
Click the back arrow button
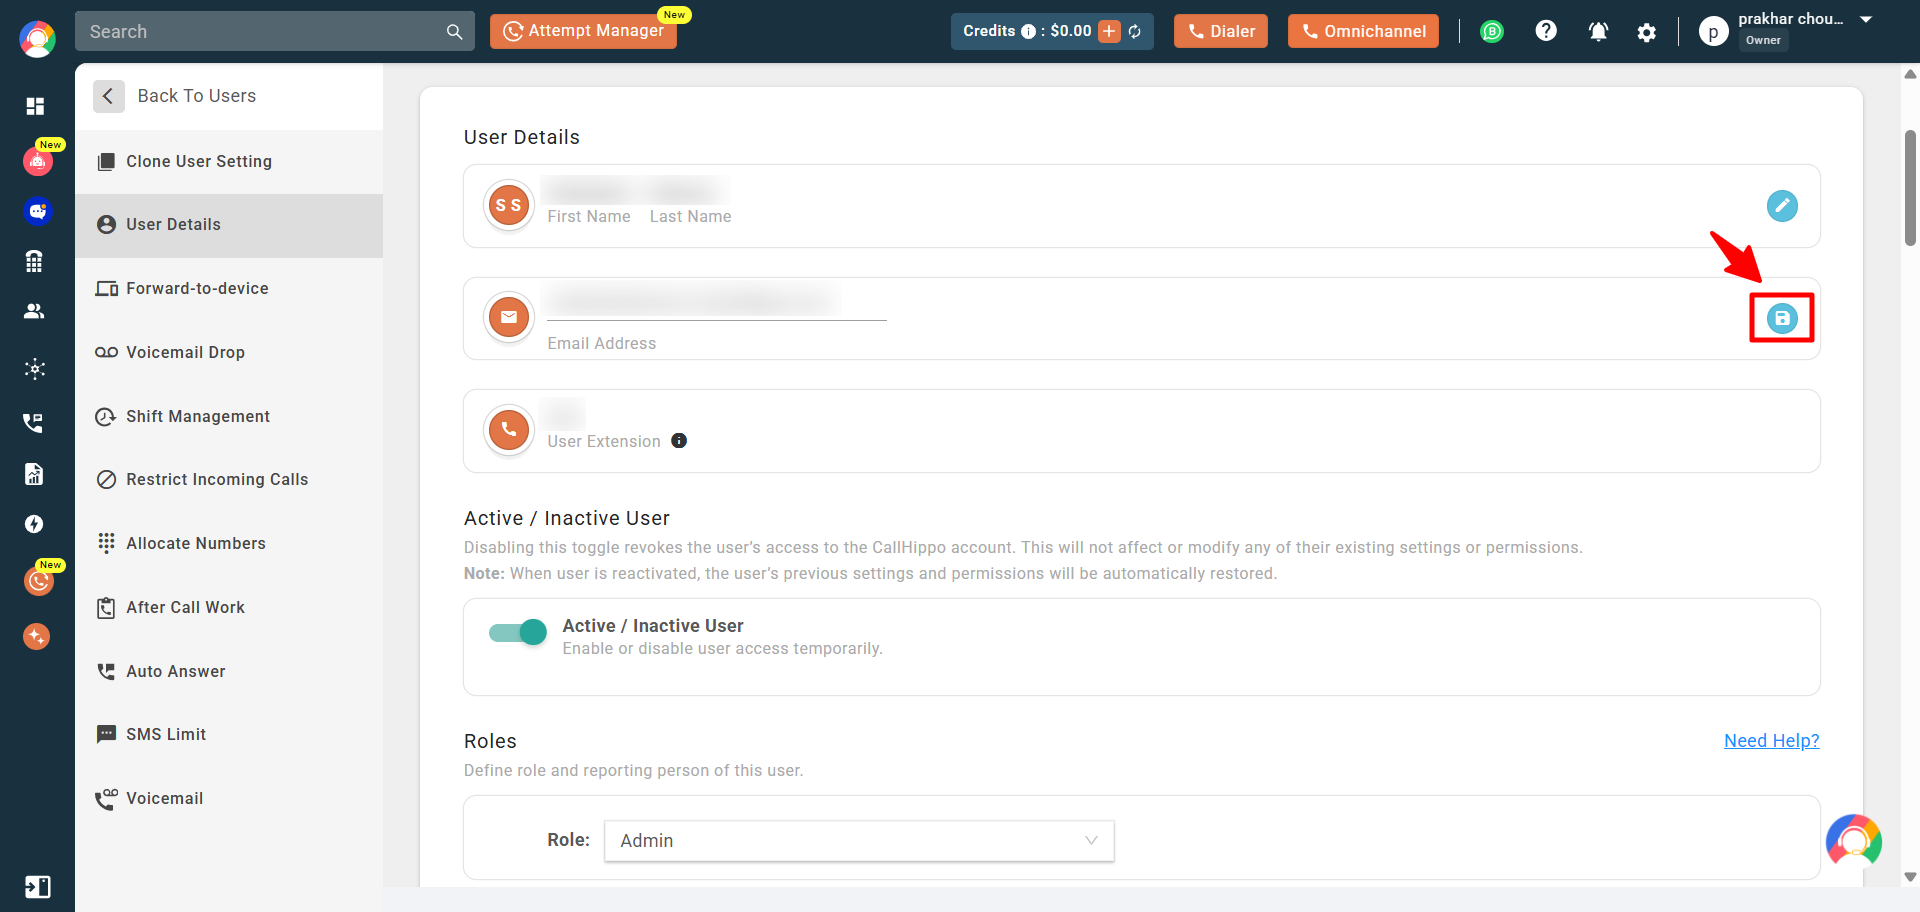[x=109, y=96]
